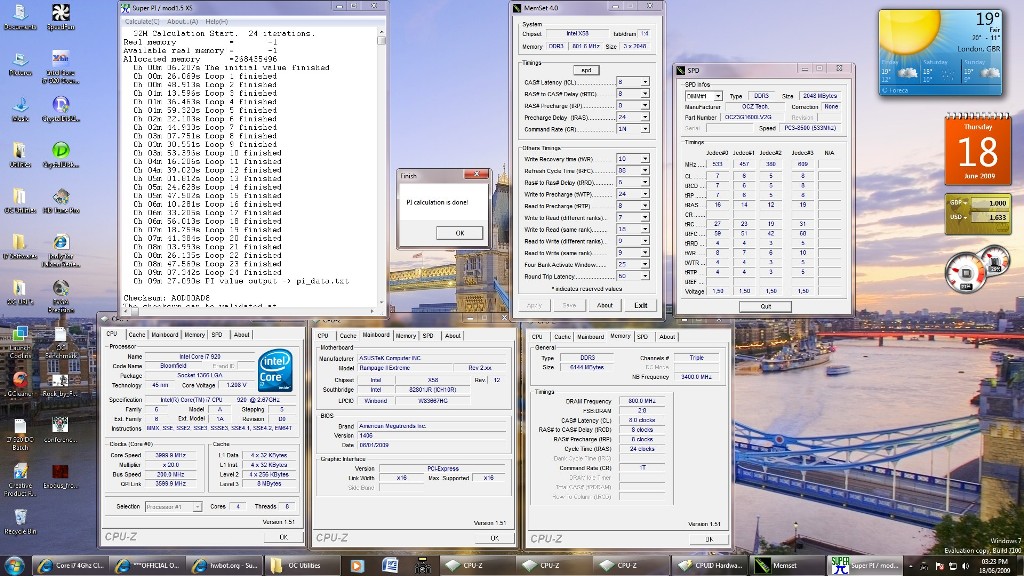Screen dimensions: 1024x576
Task: Select SPD tab in middle CPU-Z window
Action: tap(428, 336)
